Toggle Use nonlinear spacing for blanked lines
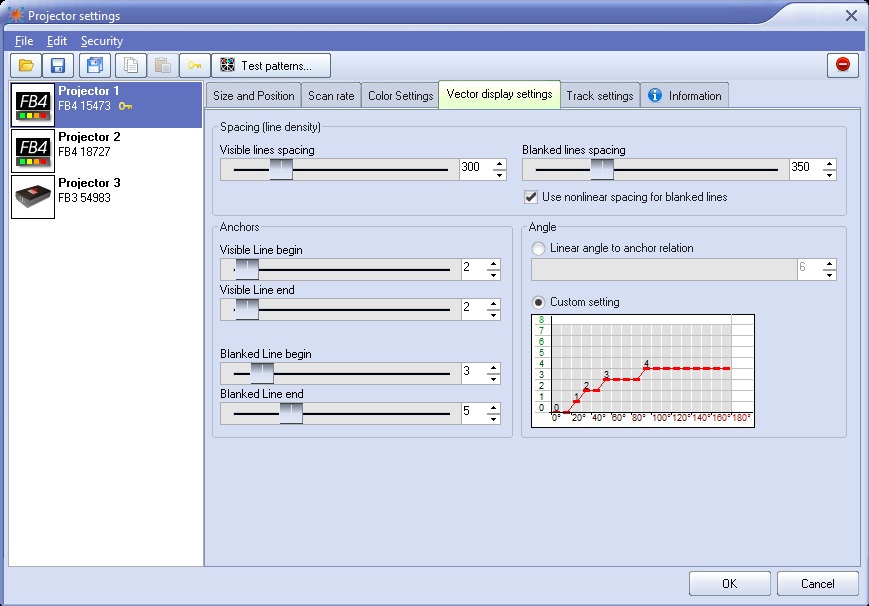 [531, 197]
